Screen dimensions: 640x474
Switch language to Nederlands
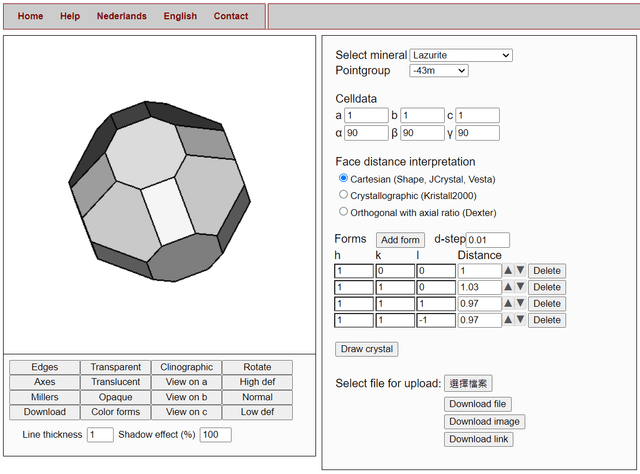(121, 16)
